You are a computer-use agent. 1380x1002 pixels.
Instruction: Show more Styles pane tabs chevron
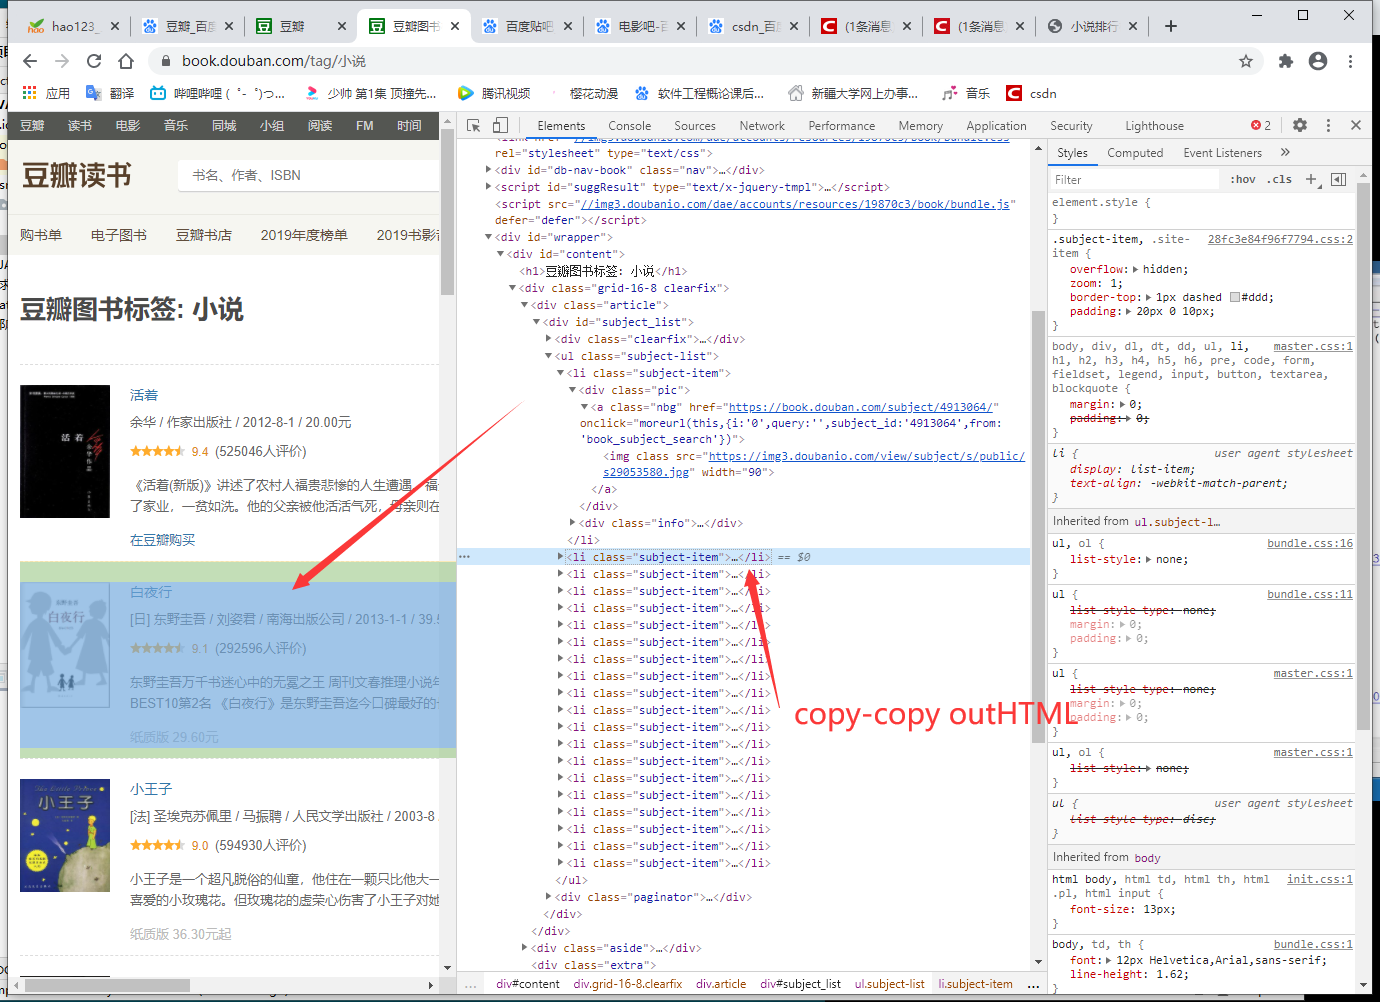[x=1285, y=153]
